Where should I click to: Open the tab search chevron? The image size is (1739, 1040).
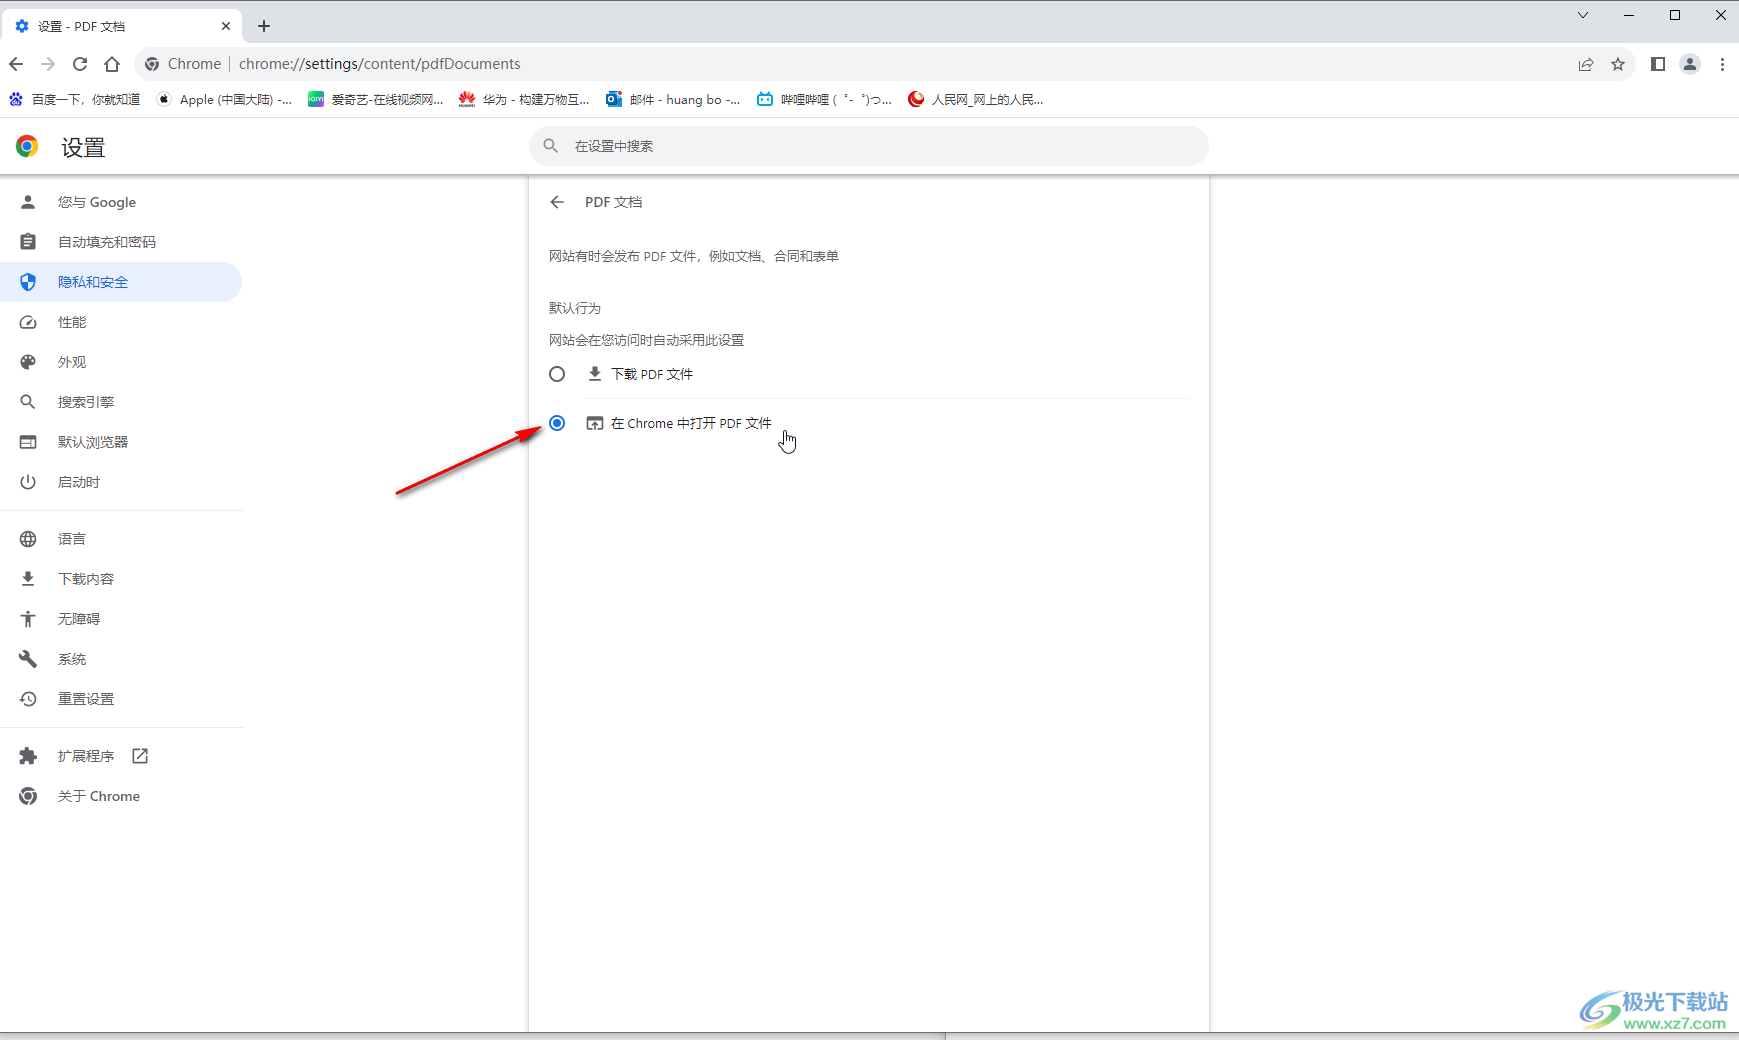pos(1583,15)
